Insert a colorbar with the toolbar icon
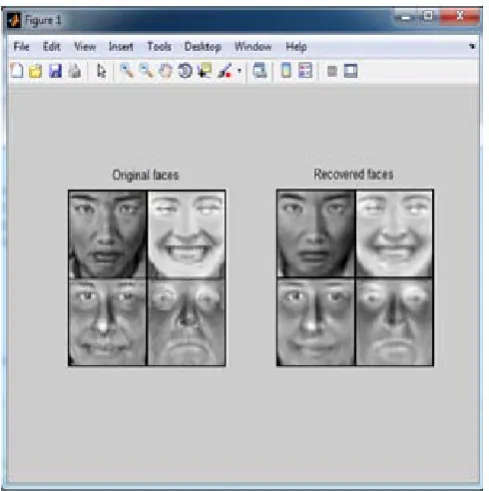Viewport: 489px width, 491px height. pos(286,71)
